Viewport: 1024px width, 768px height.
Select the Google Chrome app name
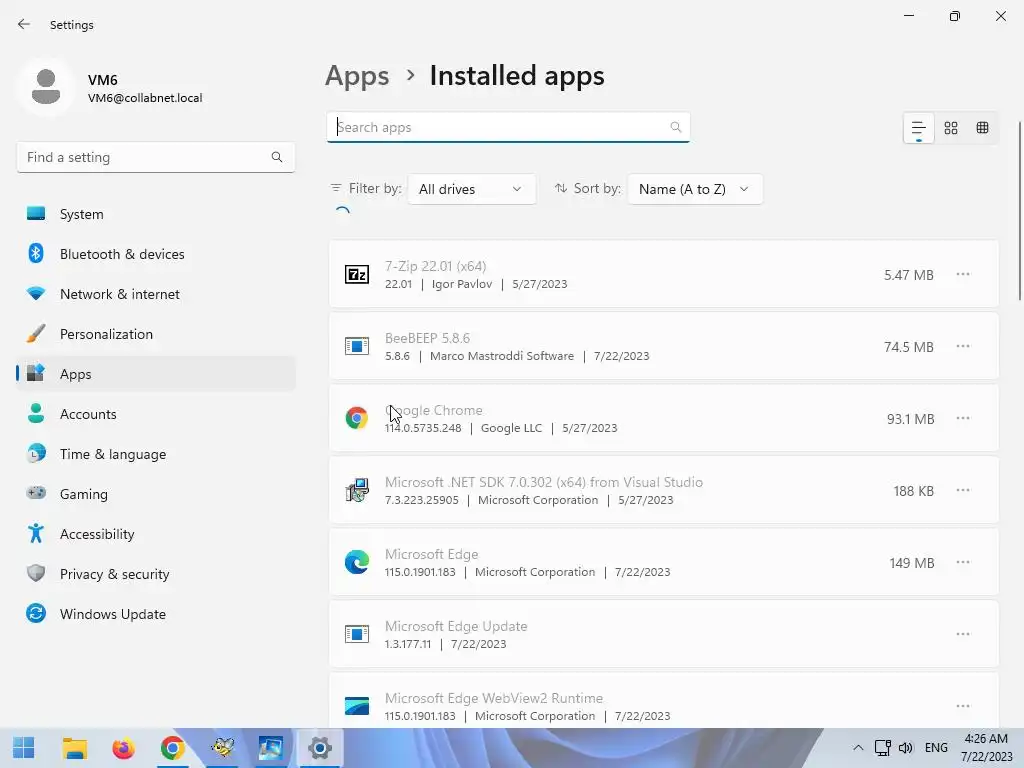tap(434, 410)
